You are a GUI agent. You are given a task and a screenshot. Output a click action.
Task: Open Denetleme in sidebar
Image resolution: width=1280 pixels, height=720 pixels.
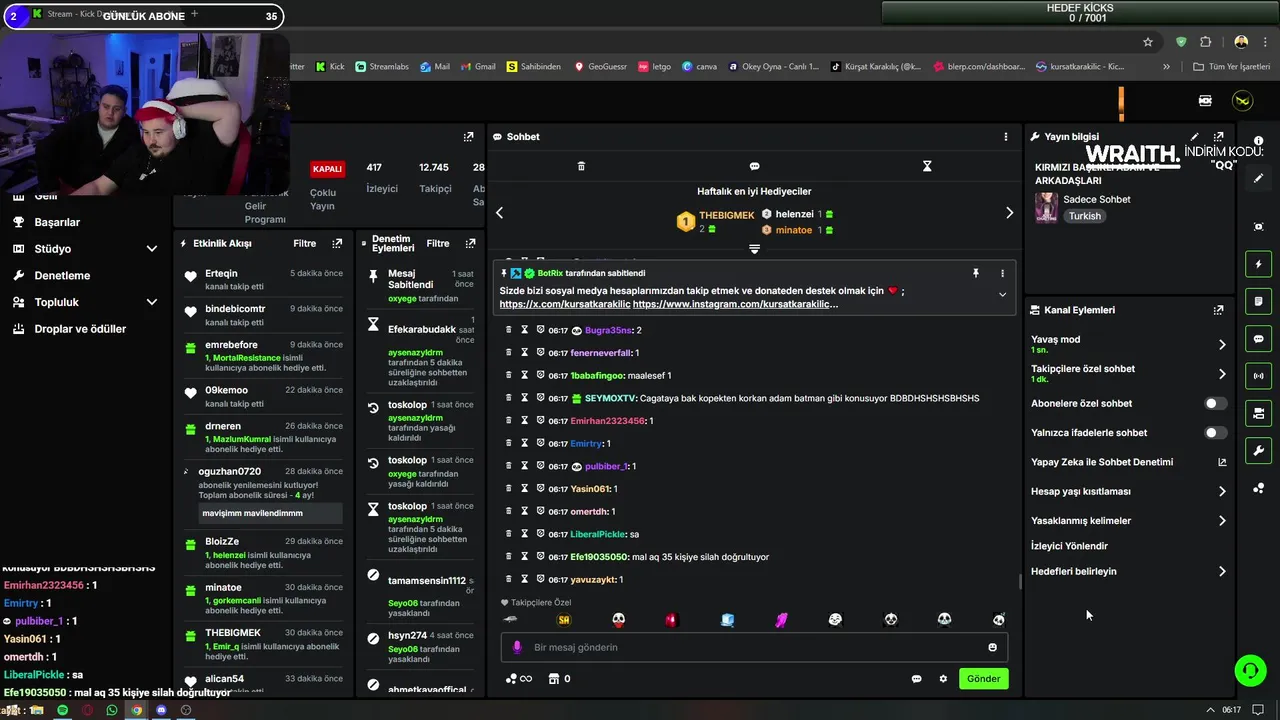(x=62, y=275)
